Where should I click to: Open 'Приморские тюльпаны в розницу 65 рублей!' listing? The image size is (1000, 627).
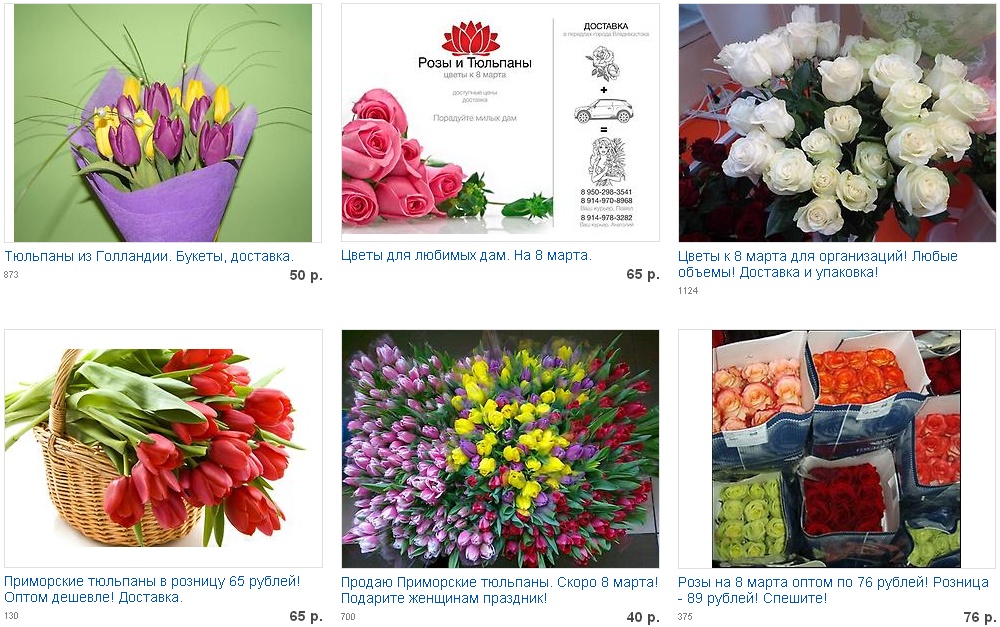152,589
